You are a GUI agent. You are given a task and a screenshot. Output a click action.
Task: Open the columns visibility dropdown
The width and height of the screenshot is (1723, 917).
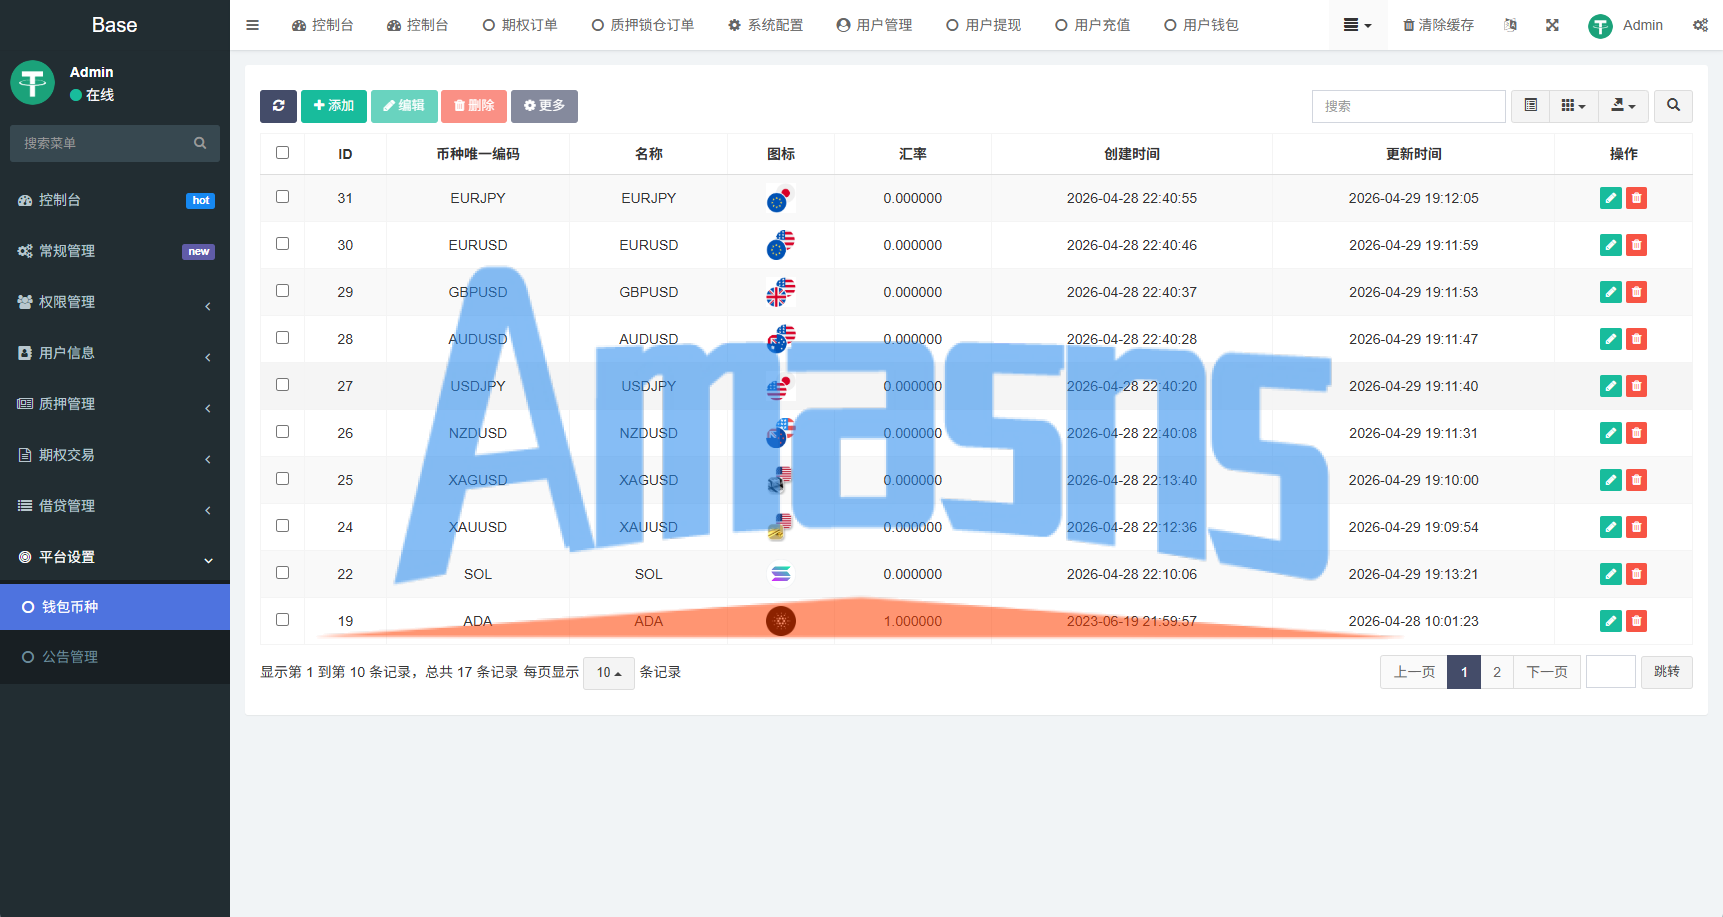tap(1573, 106)
